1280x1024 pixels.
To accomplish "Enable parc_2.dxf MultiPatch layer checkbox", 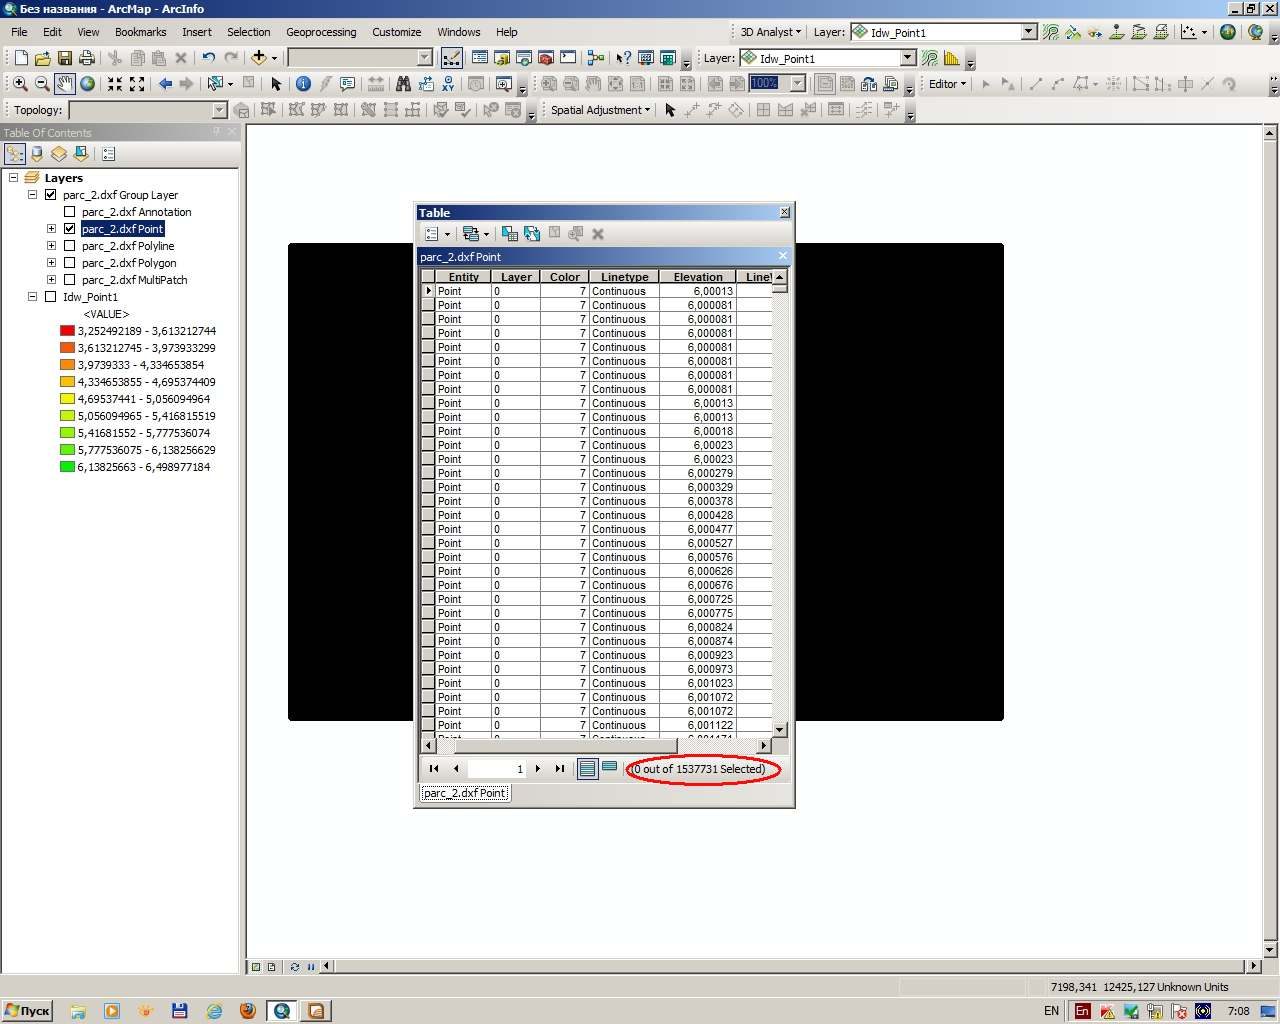I will pos(69,280).
